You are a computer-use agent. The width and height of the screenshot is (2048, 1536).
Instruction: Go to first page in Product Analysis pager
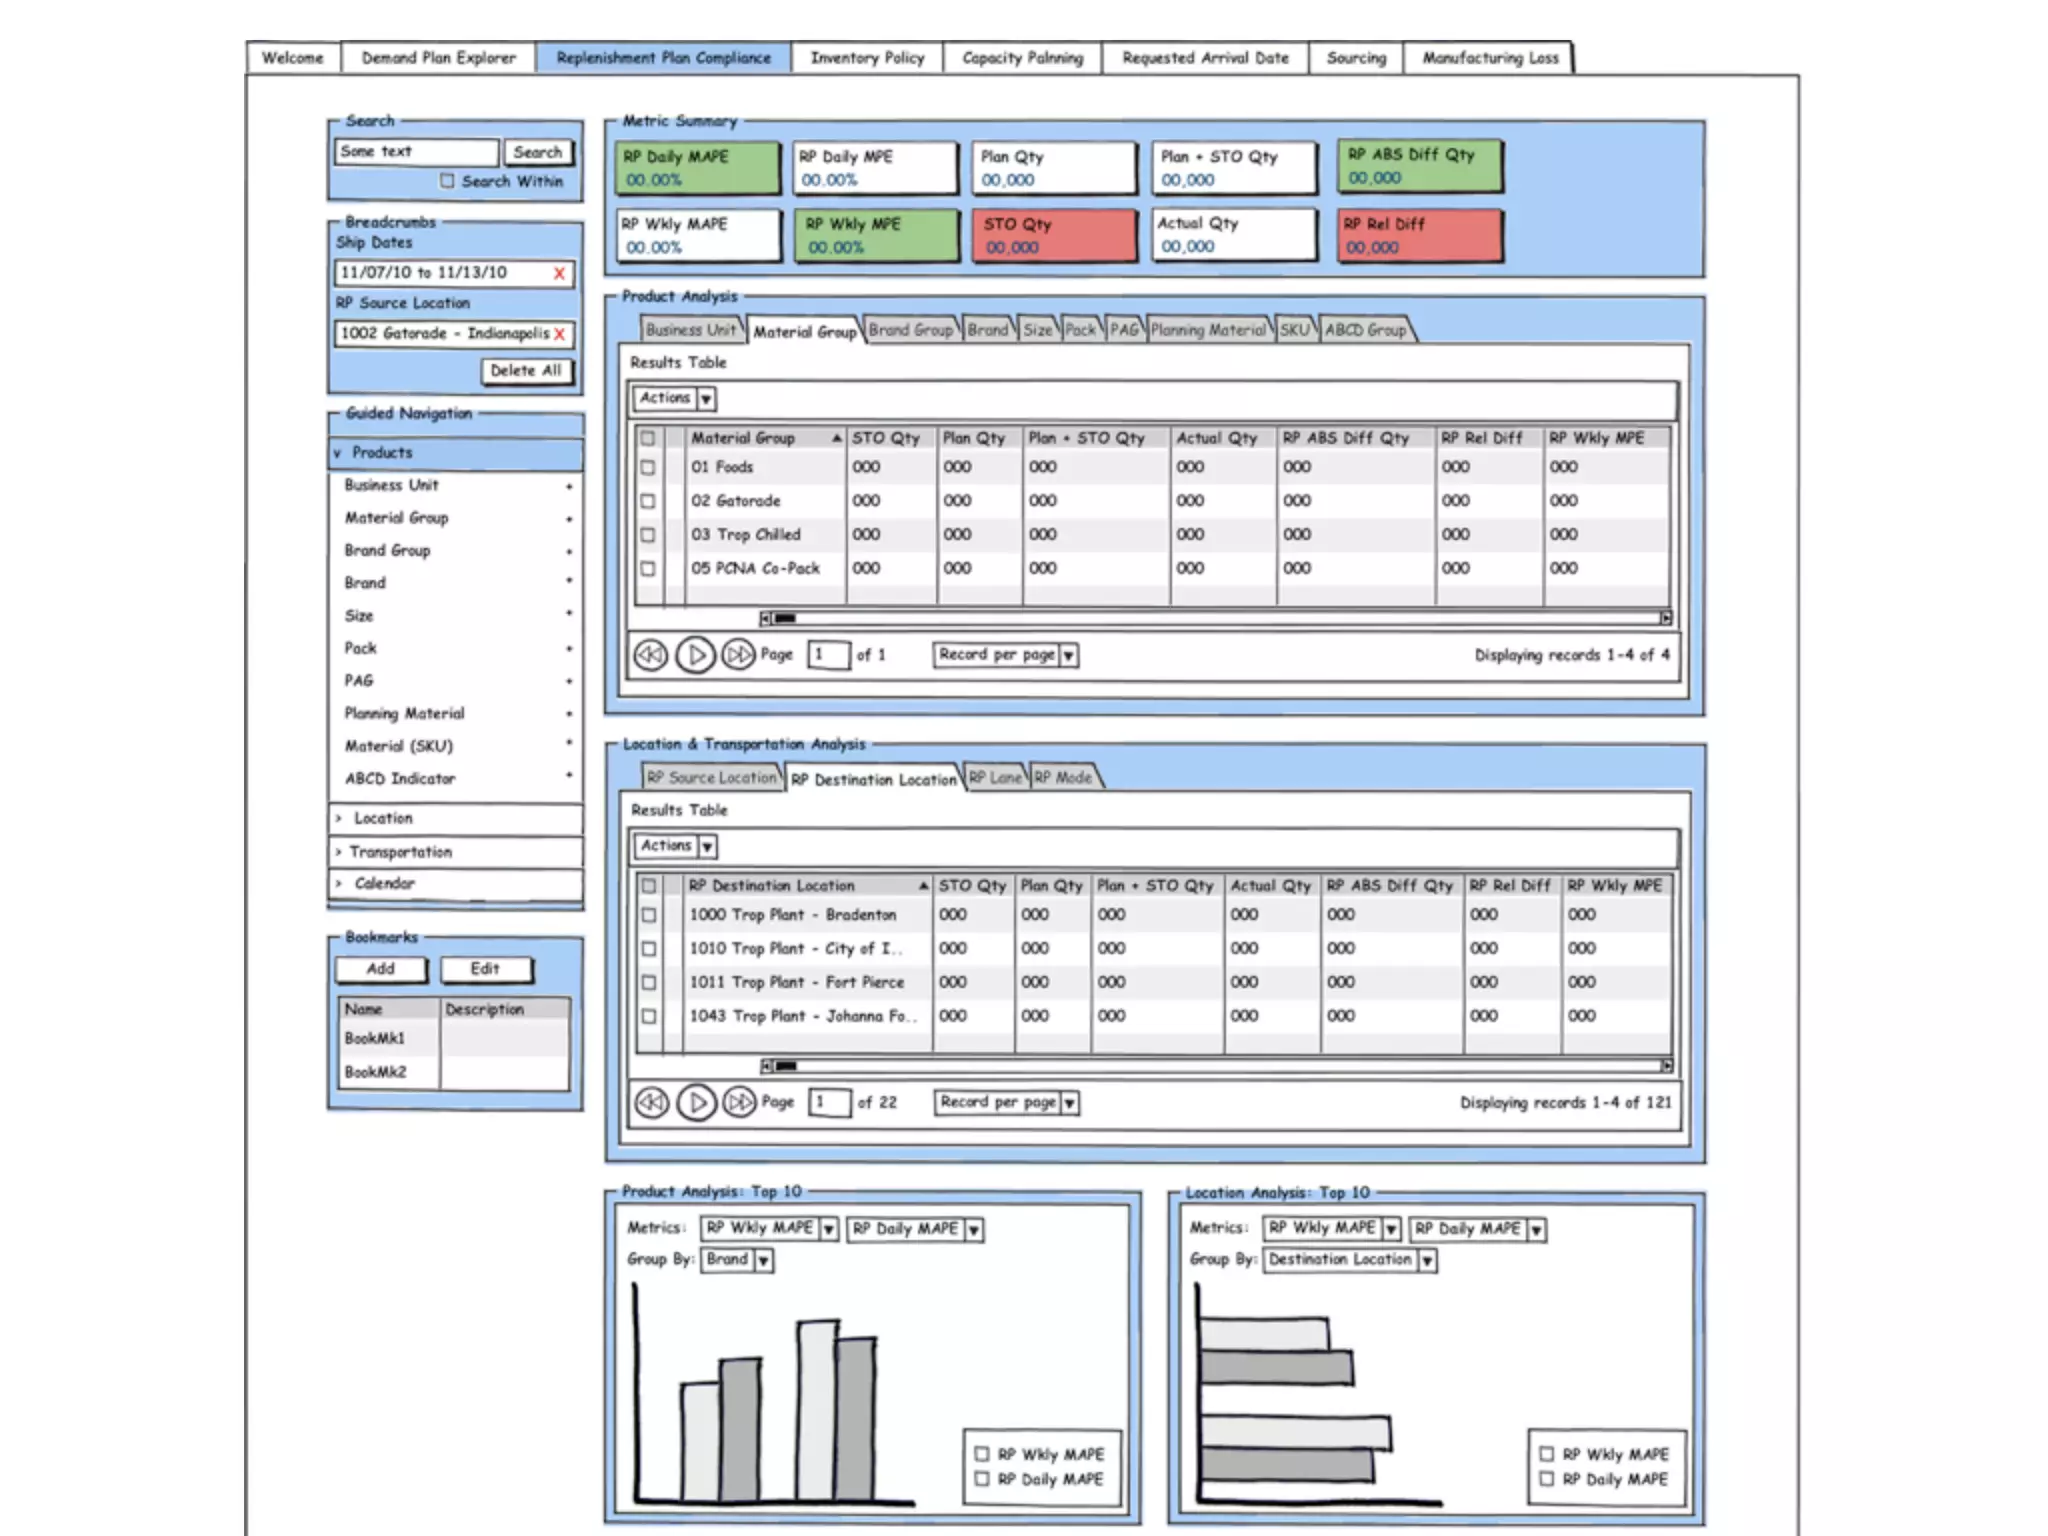650,655
